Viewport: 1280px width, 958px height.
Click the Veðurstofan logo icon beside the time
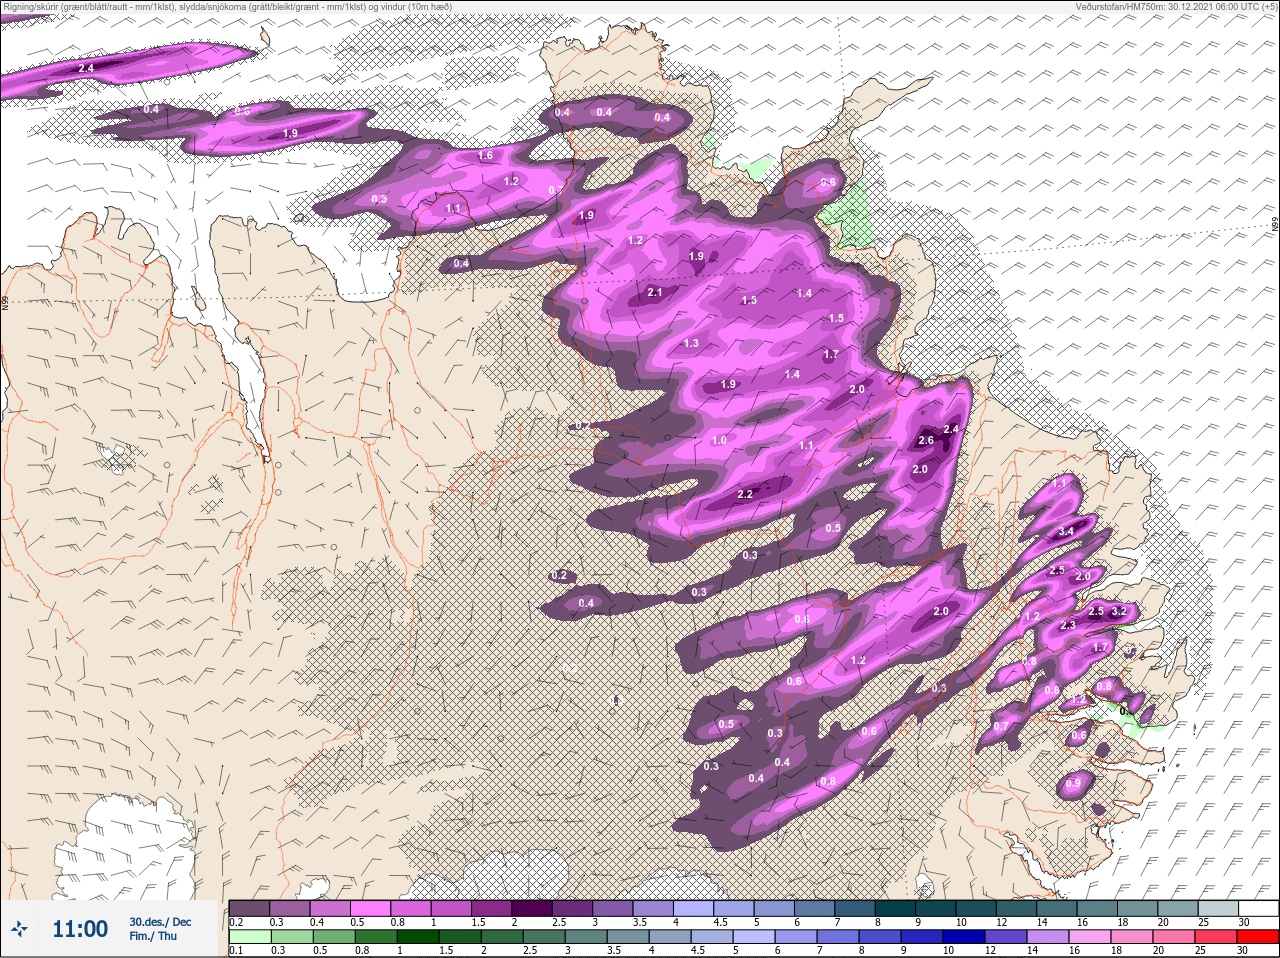20,929
